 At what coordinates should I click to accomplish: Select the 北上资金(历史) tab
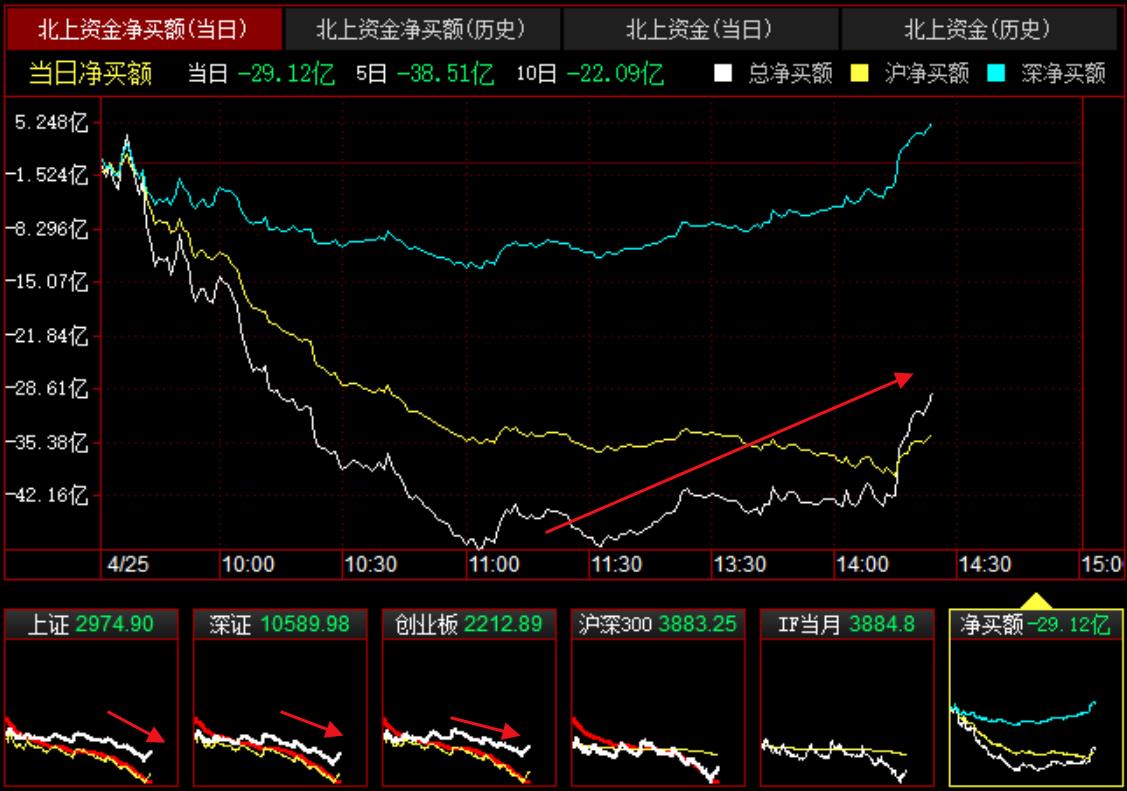pos(977,30)
